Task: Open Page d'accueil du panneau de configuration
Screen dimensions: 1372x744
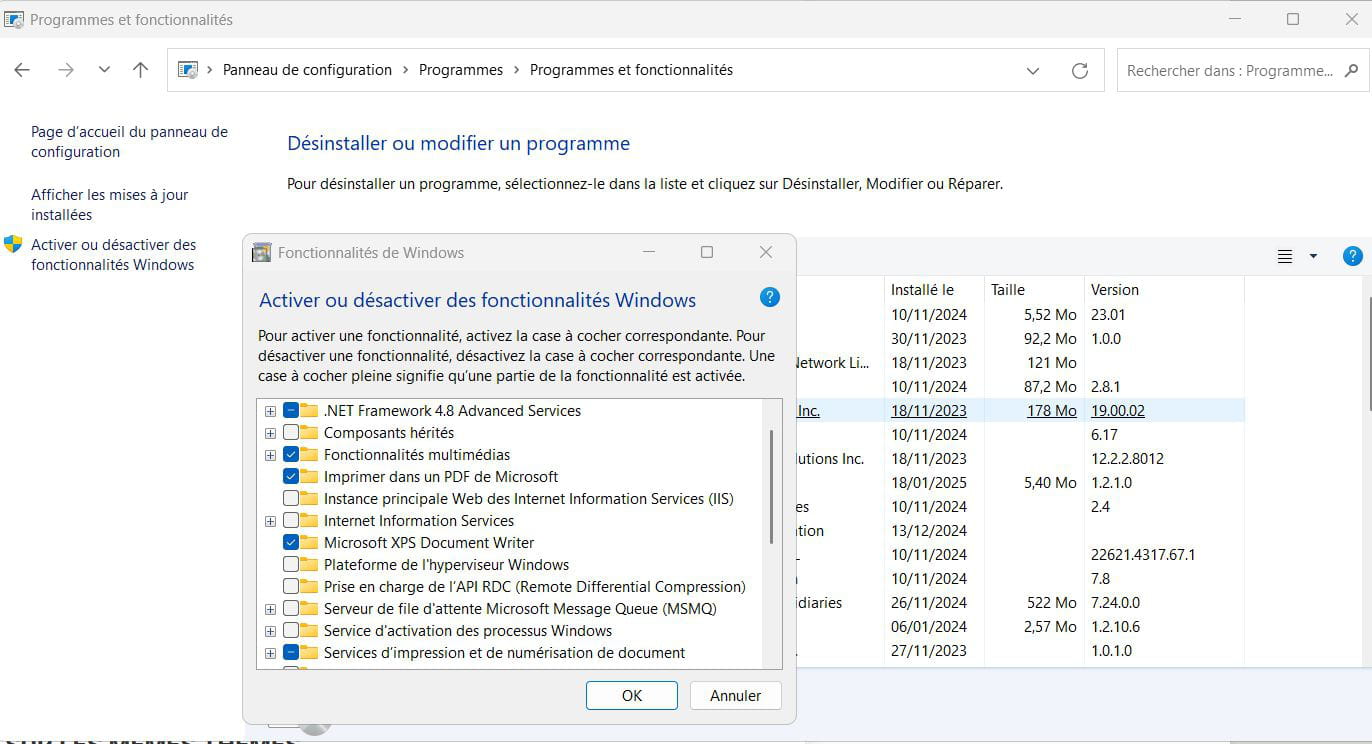Action: click(x=129, y=142)
